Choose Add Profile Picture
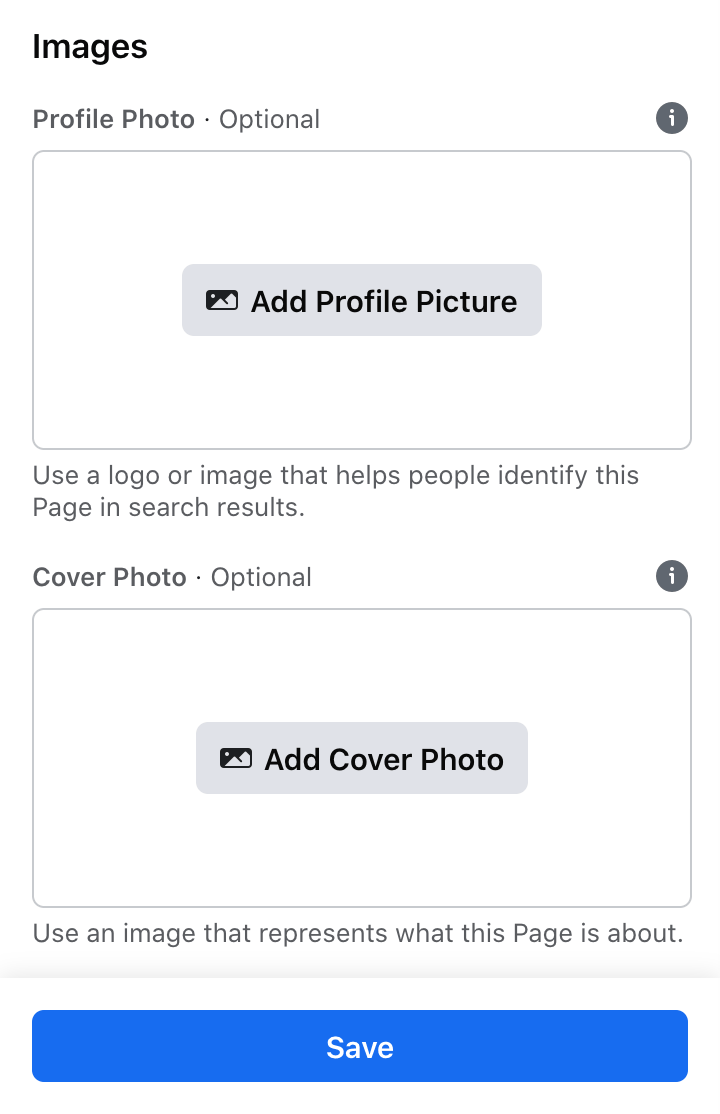 point(362,300)
